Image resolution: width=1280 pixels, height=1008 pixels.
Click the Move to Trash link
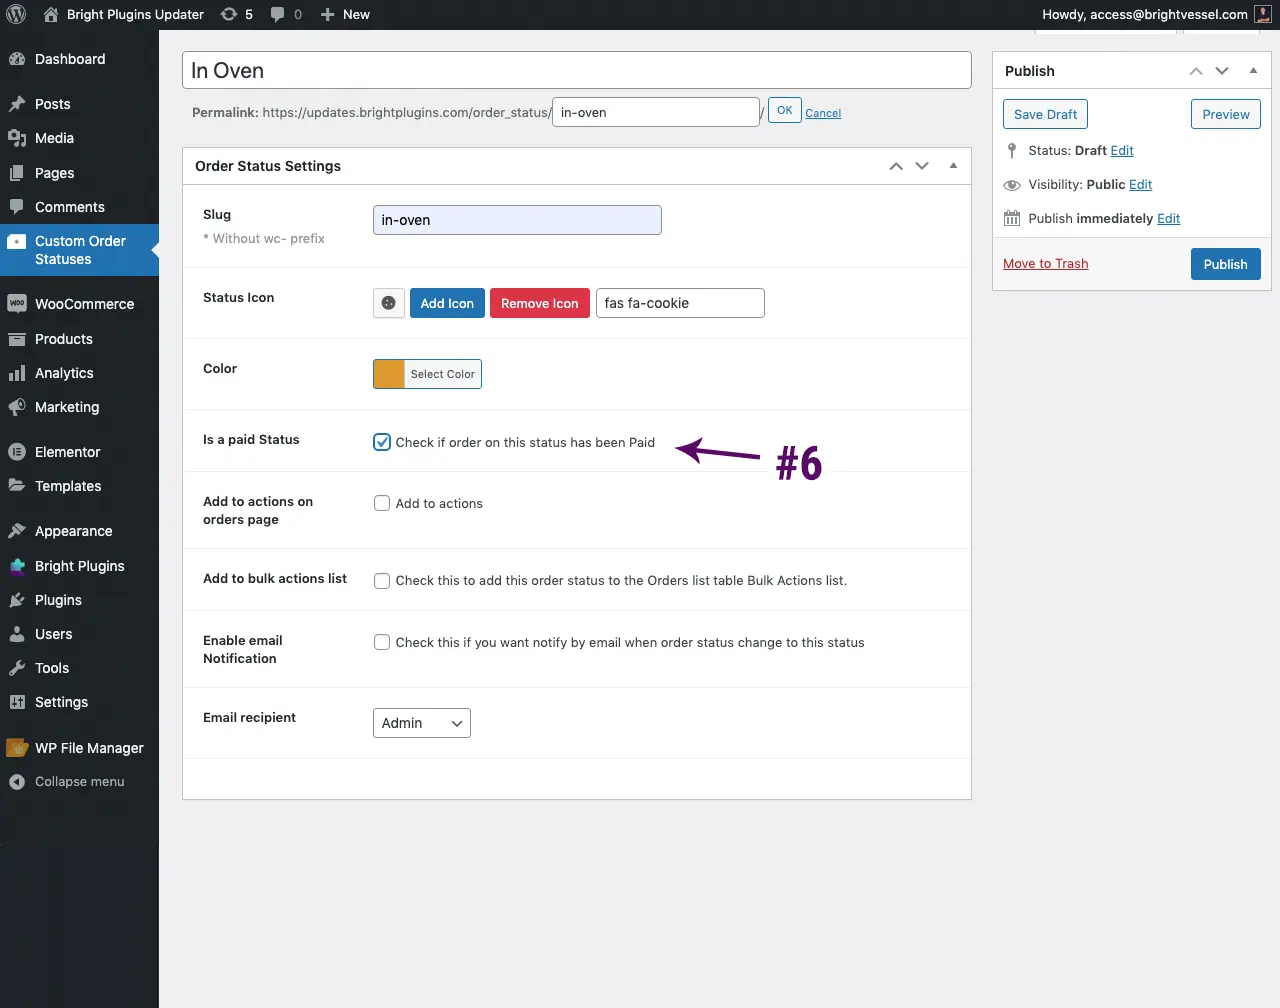(1045, 263)
